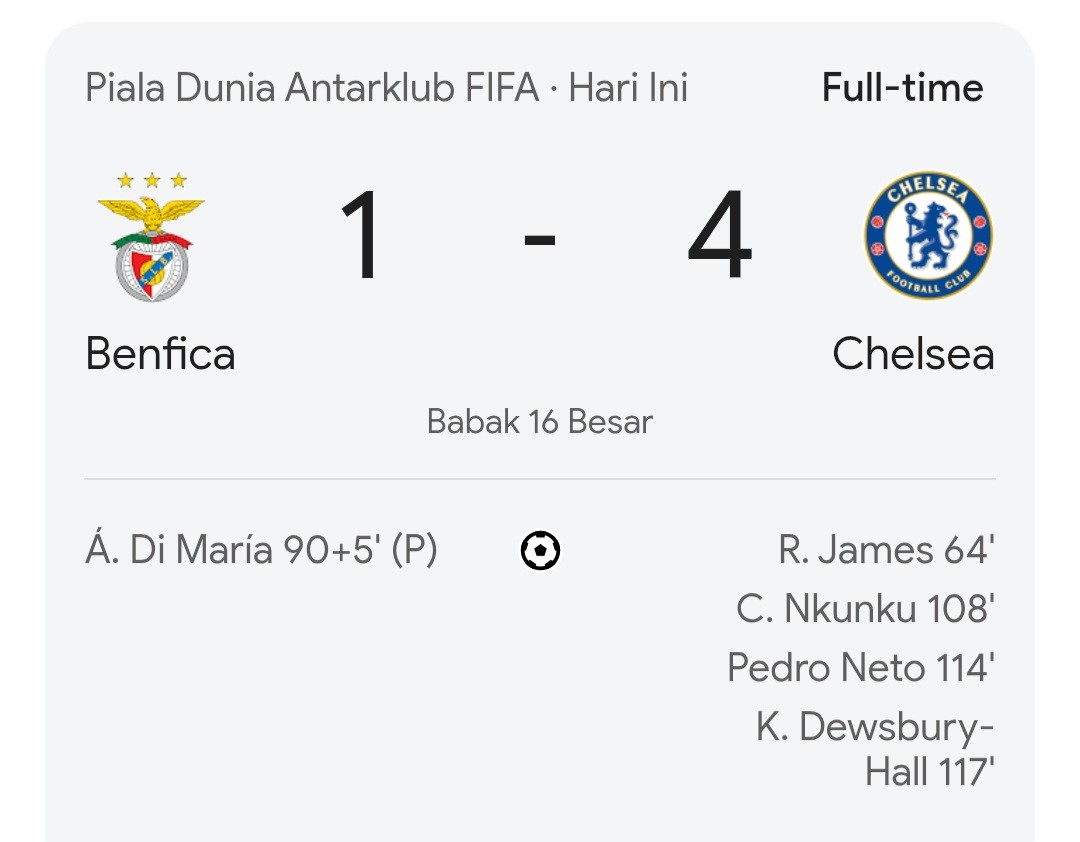Click the Chelsea club crest
Screen dimensions: 1080x842
[x=928, y=236]
